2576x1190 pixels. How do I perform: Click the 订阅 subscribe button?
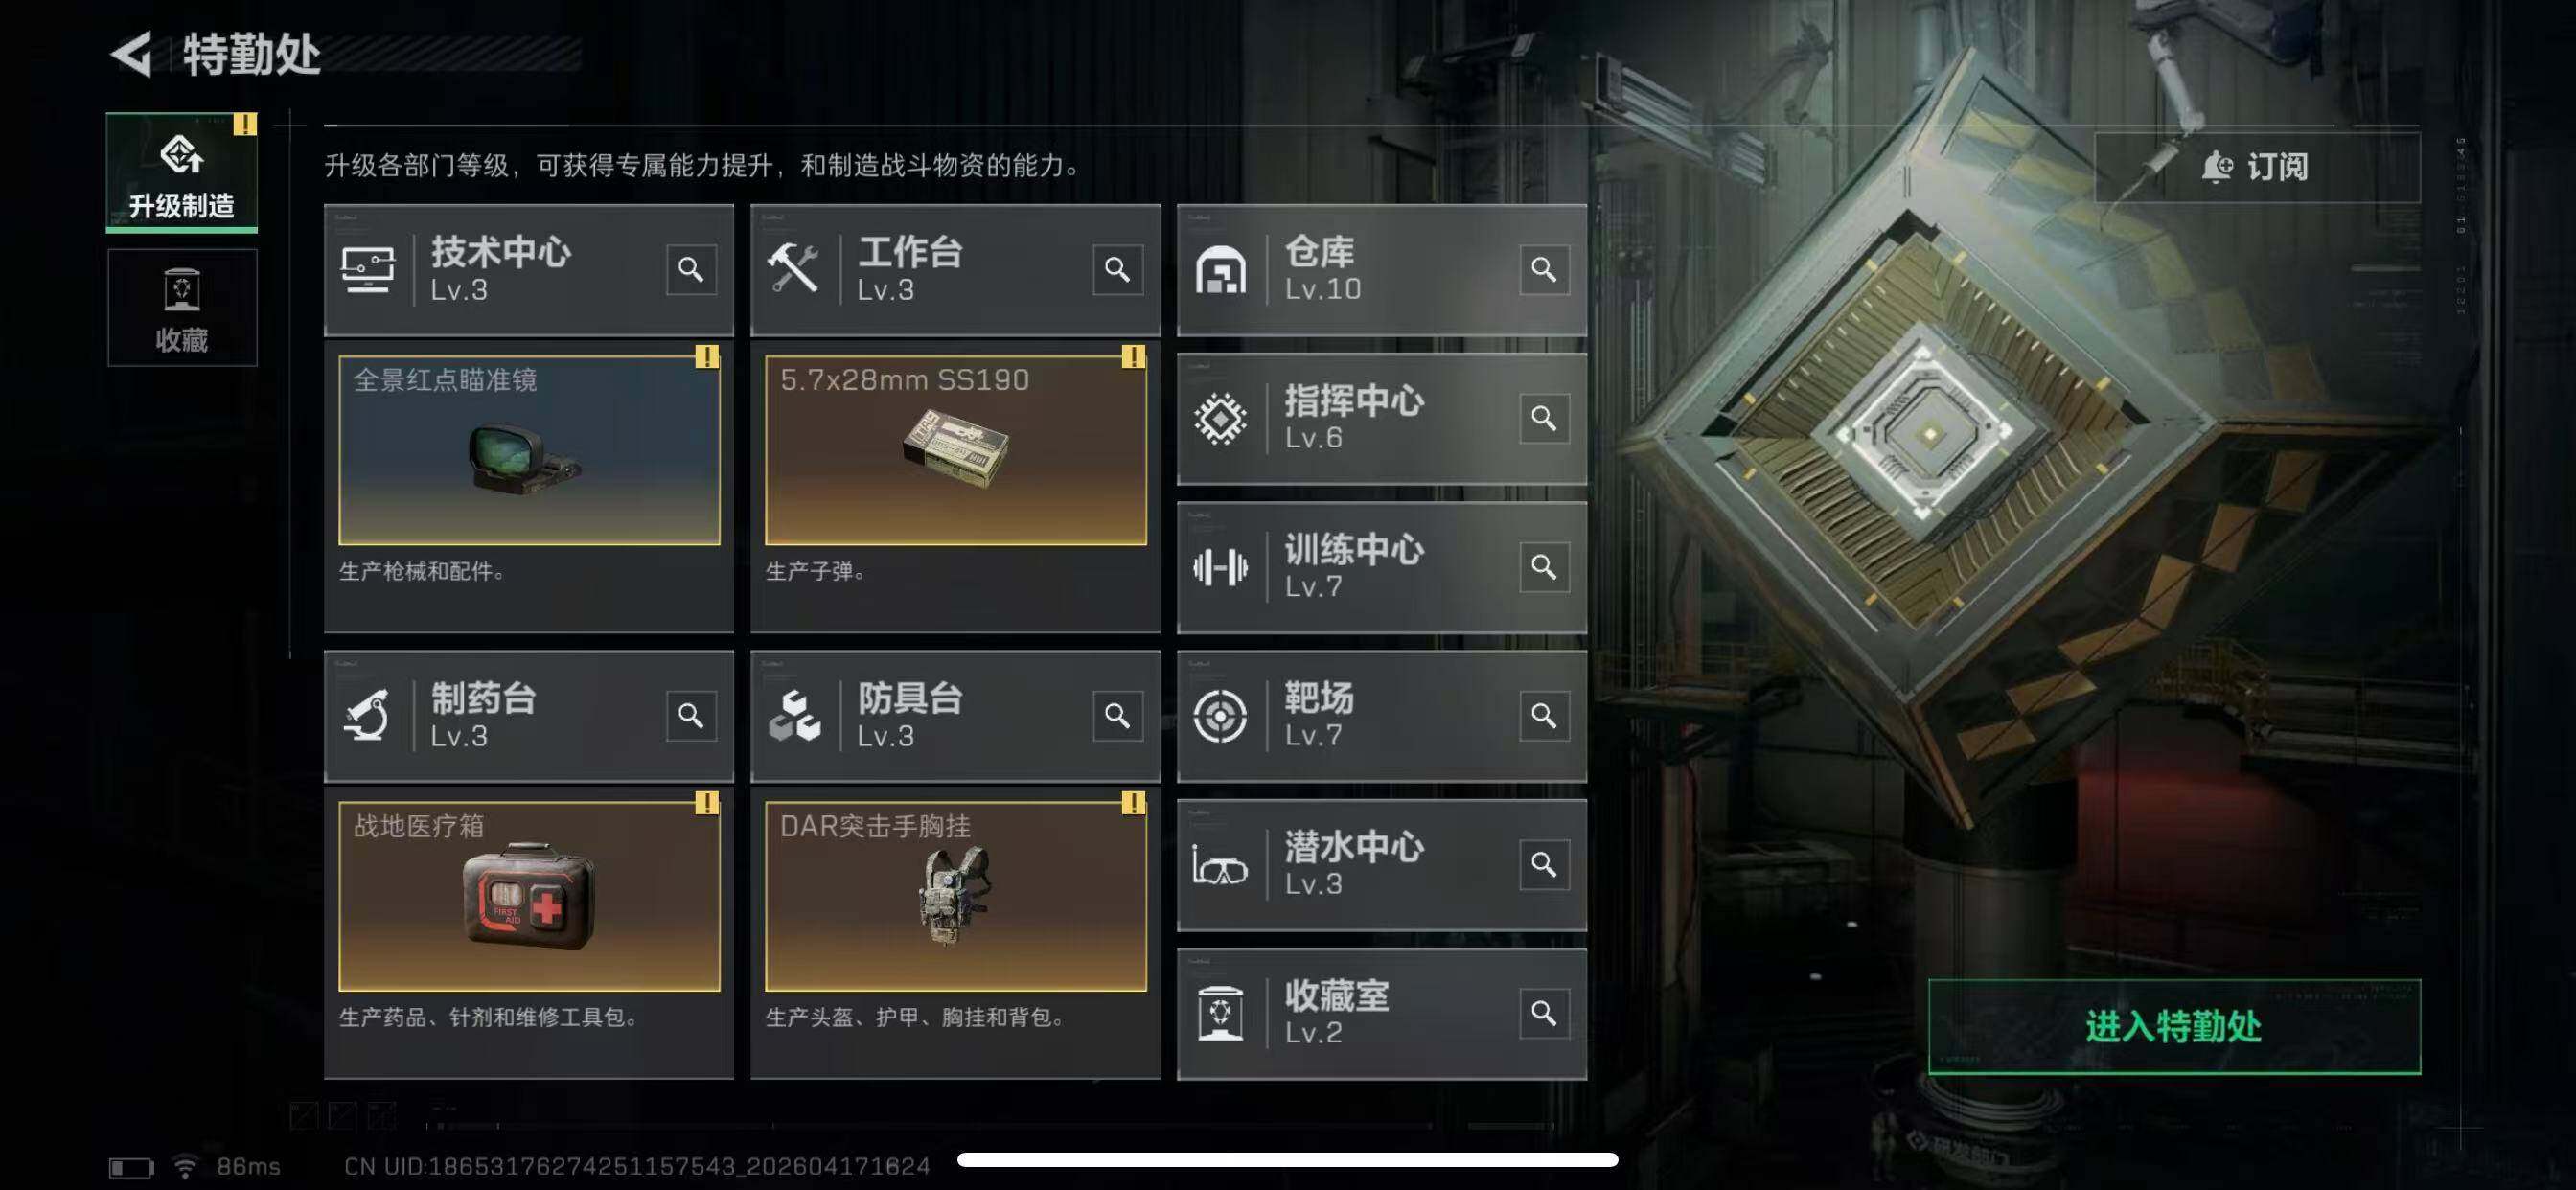[2257, 167]
